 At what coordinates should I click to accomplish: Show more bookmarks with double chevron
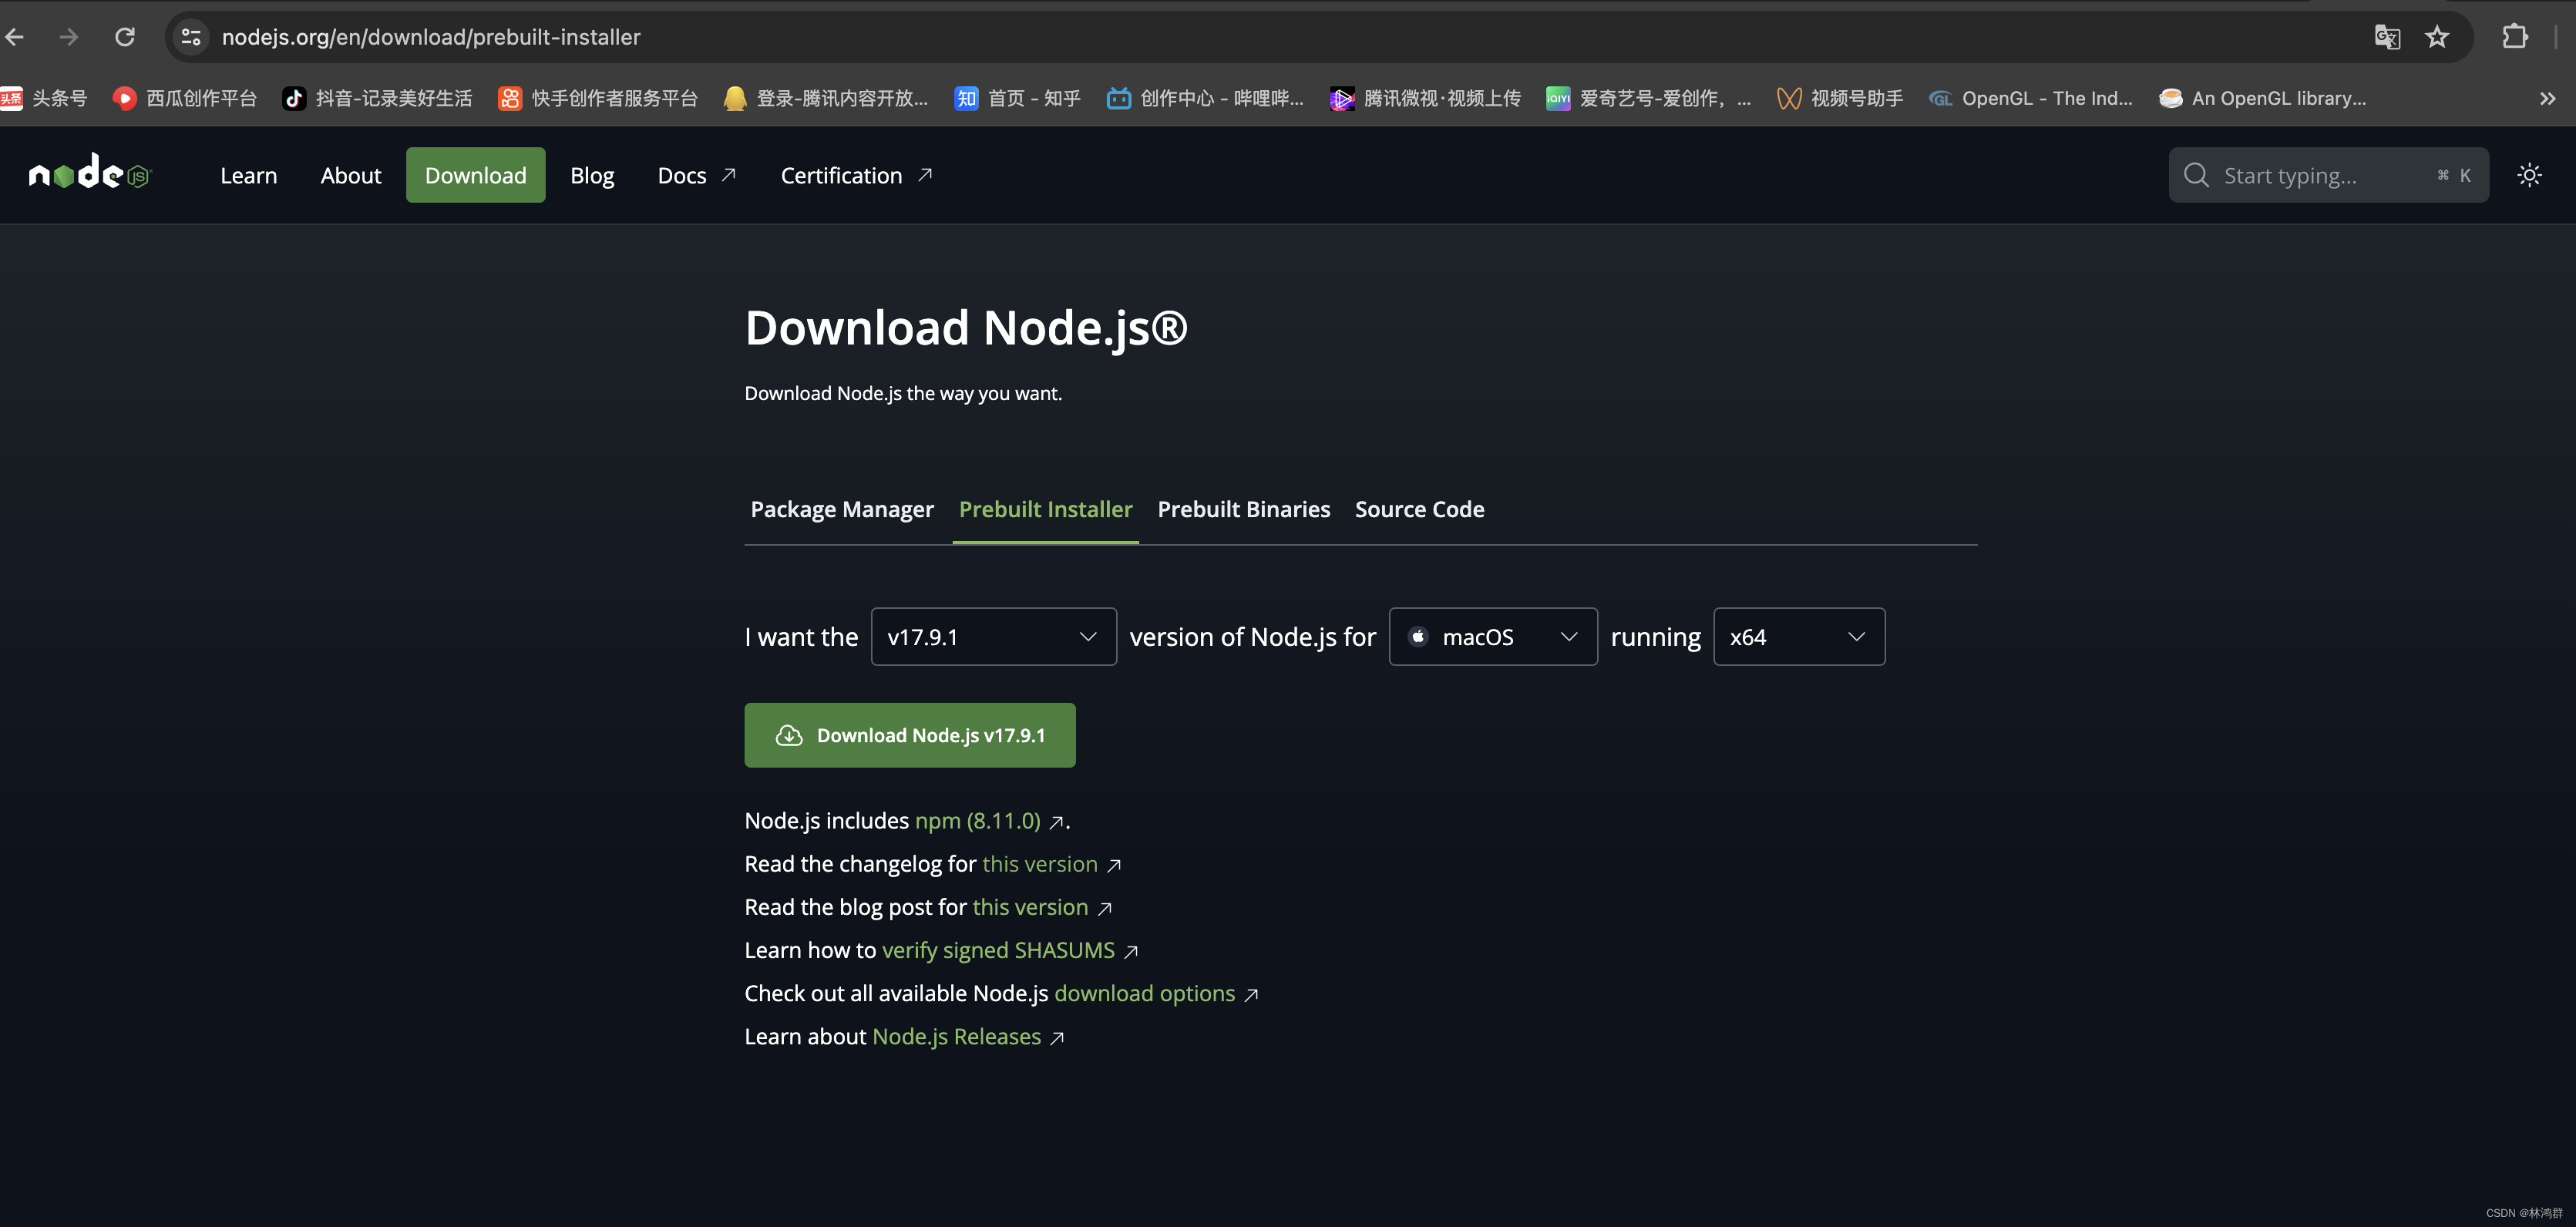pos(2547,98)
